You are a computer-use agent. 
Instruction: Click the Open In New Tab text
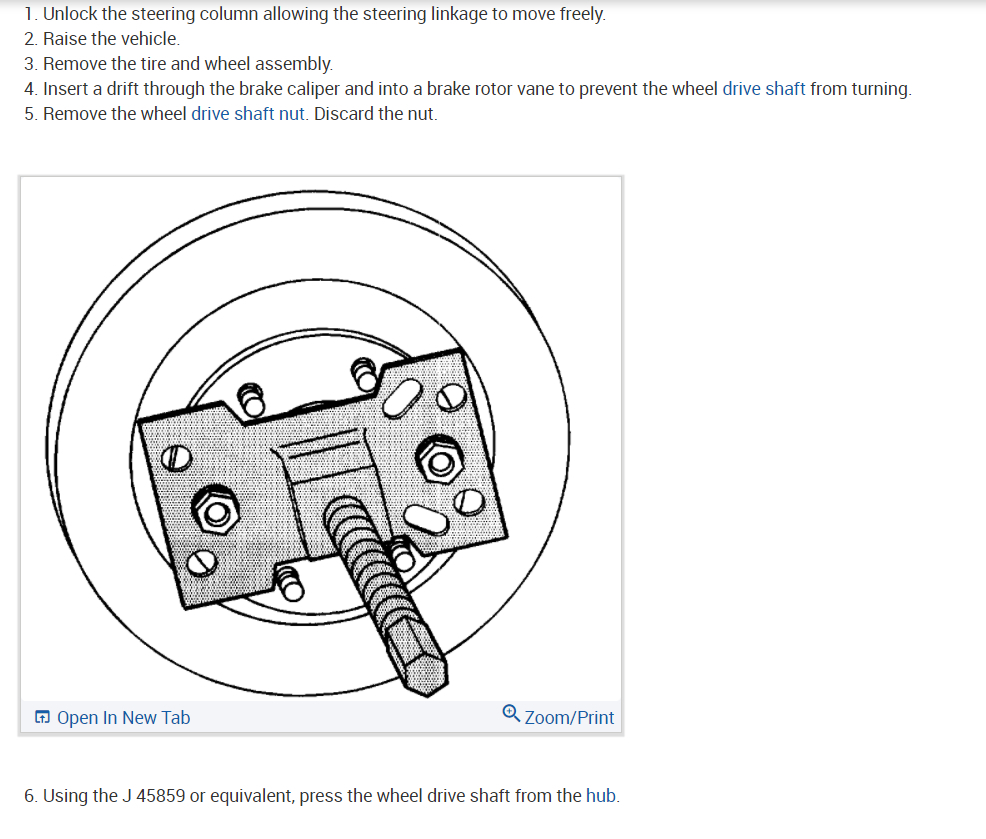123,718
